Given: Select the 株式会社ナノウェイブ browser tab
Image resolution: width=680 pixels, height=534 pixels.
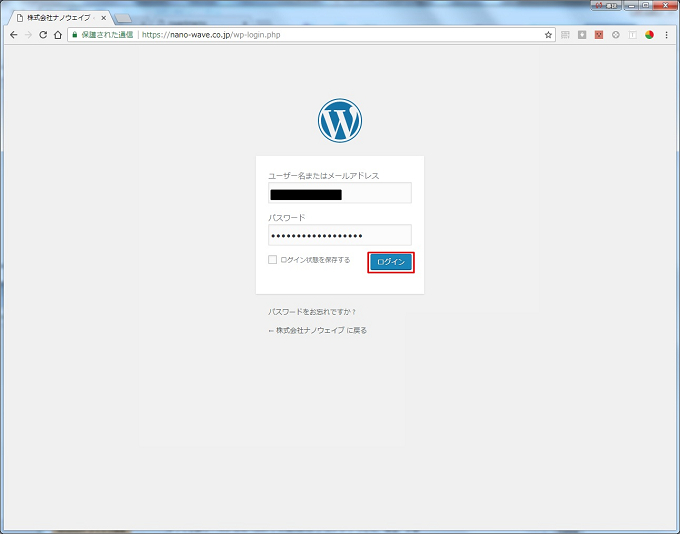Looking at the screenshot, I should pyautogui.click(x=61, y=18).
